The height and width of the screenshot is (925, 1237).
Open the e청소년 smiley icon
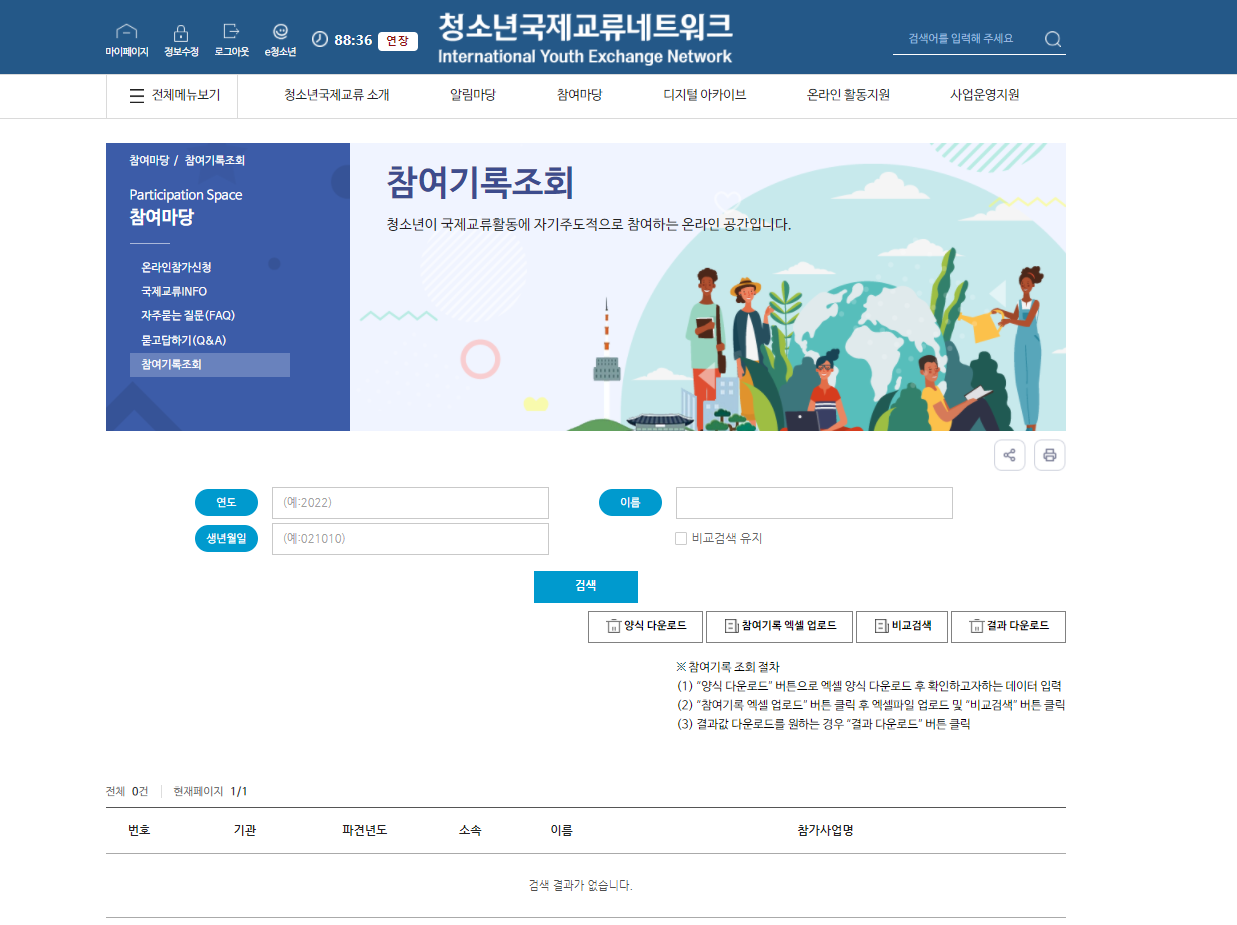(280, 32)
